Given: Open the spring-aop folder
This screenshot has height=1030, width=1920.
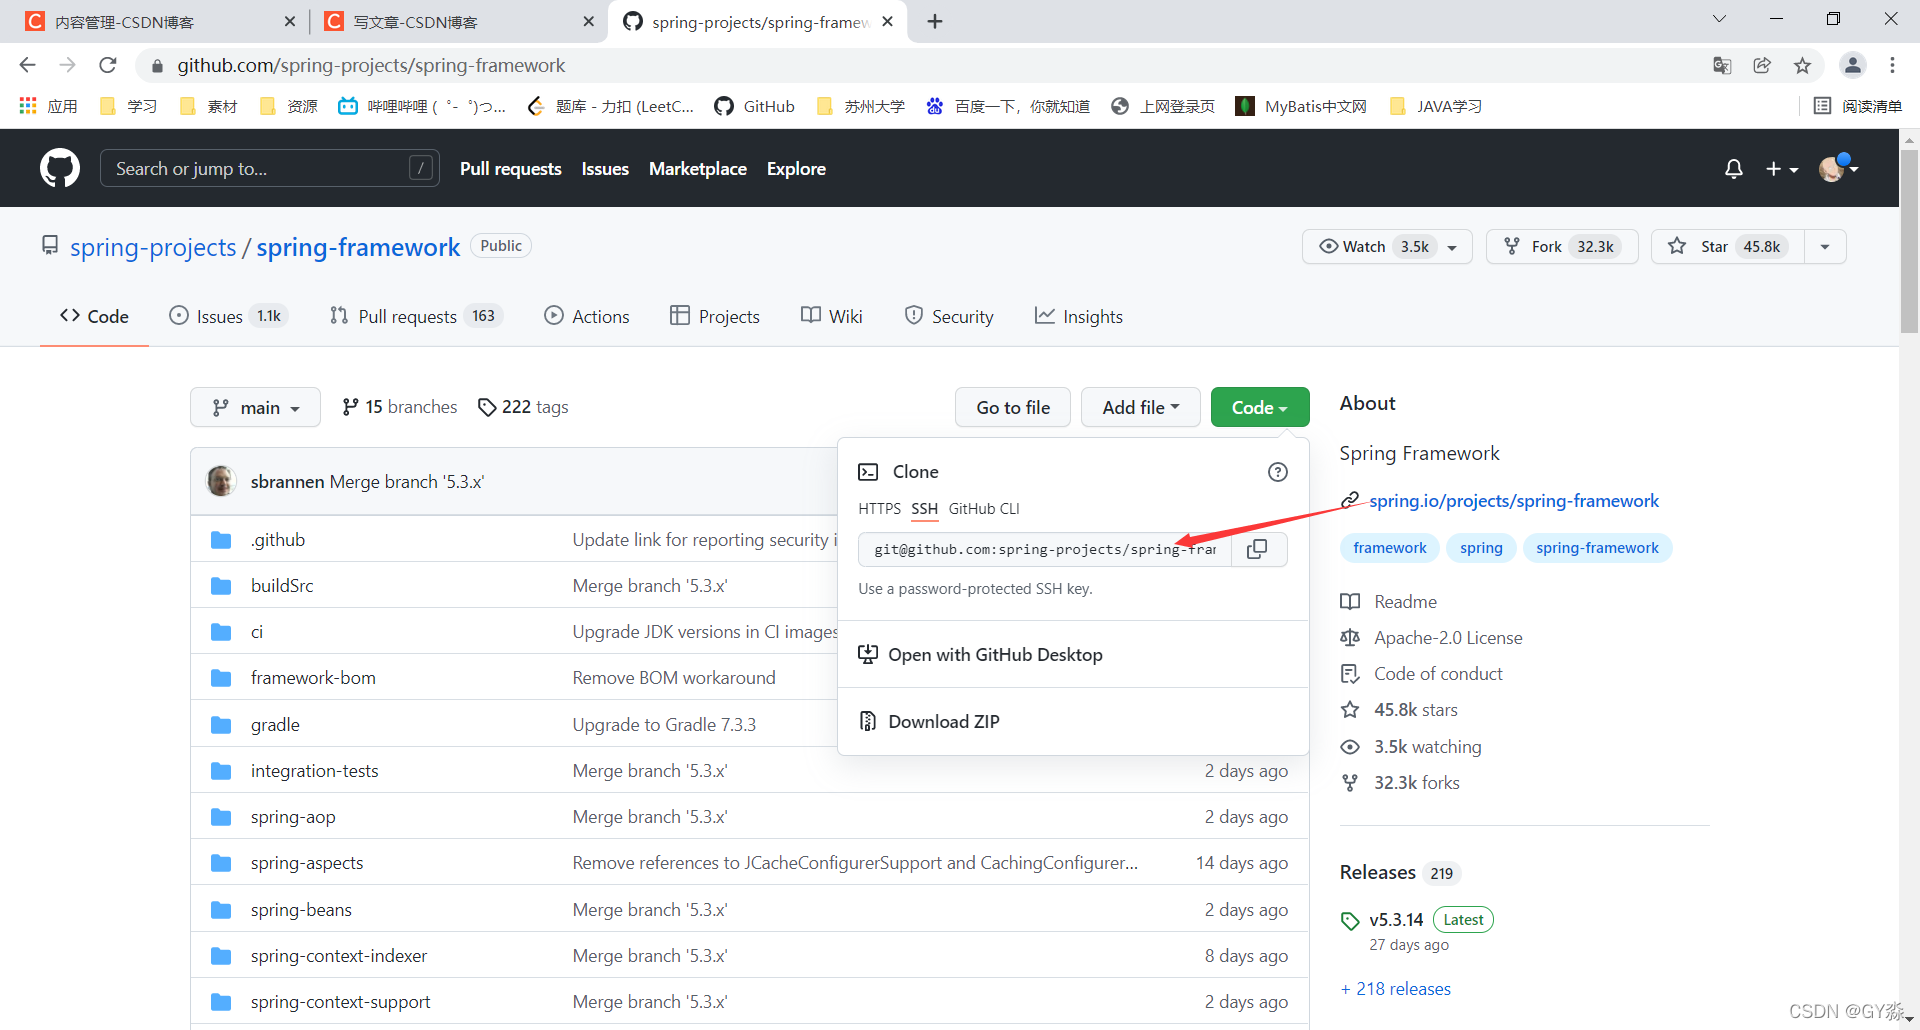Looking at the screenshot, I should click(x=293, y=817).
